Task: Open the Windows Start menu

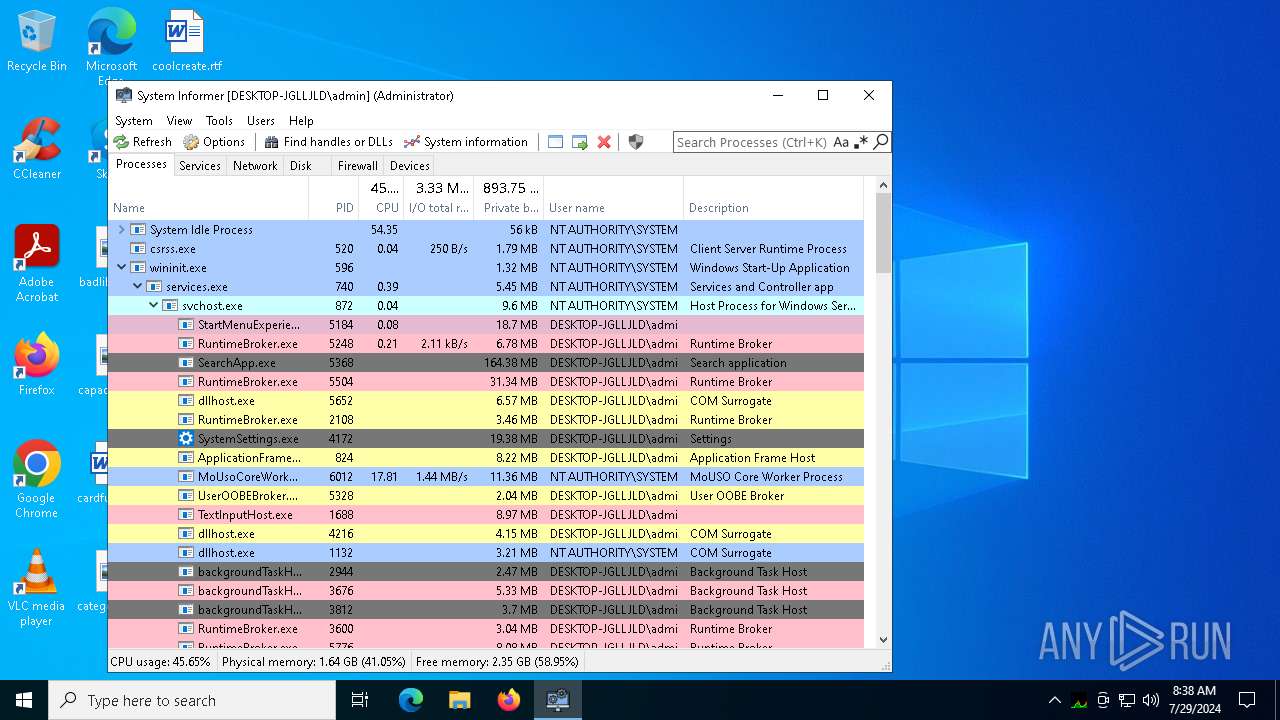Action: point(24,700)
